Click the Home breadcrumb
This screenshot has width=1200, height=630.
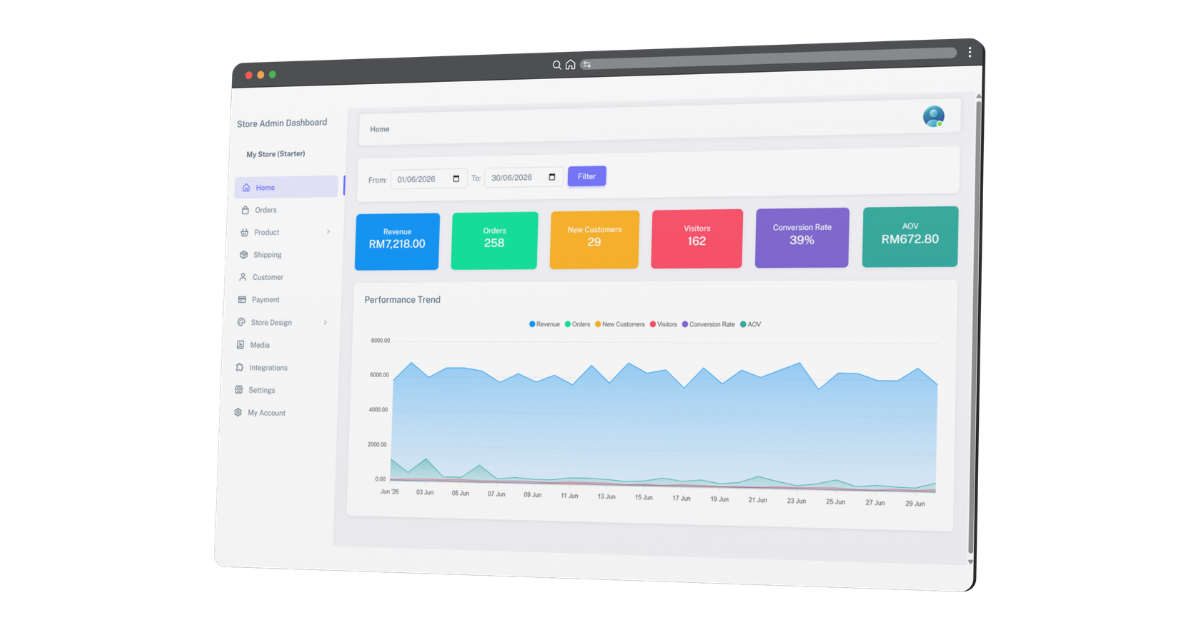(x=380, y=129)
